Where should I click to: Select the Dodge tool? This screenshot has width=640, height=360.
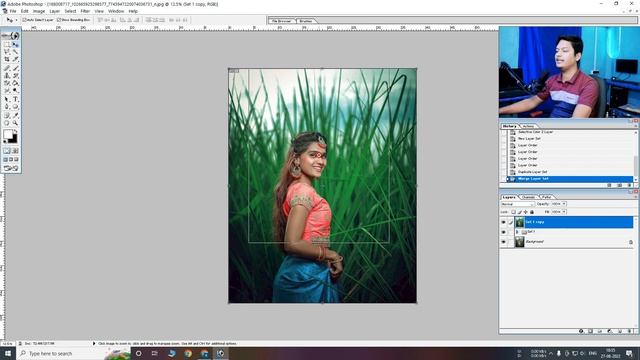pyautogui.click(x=15, y=91)
